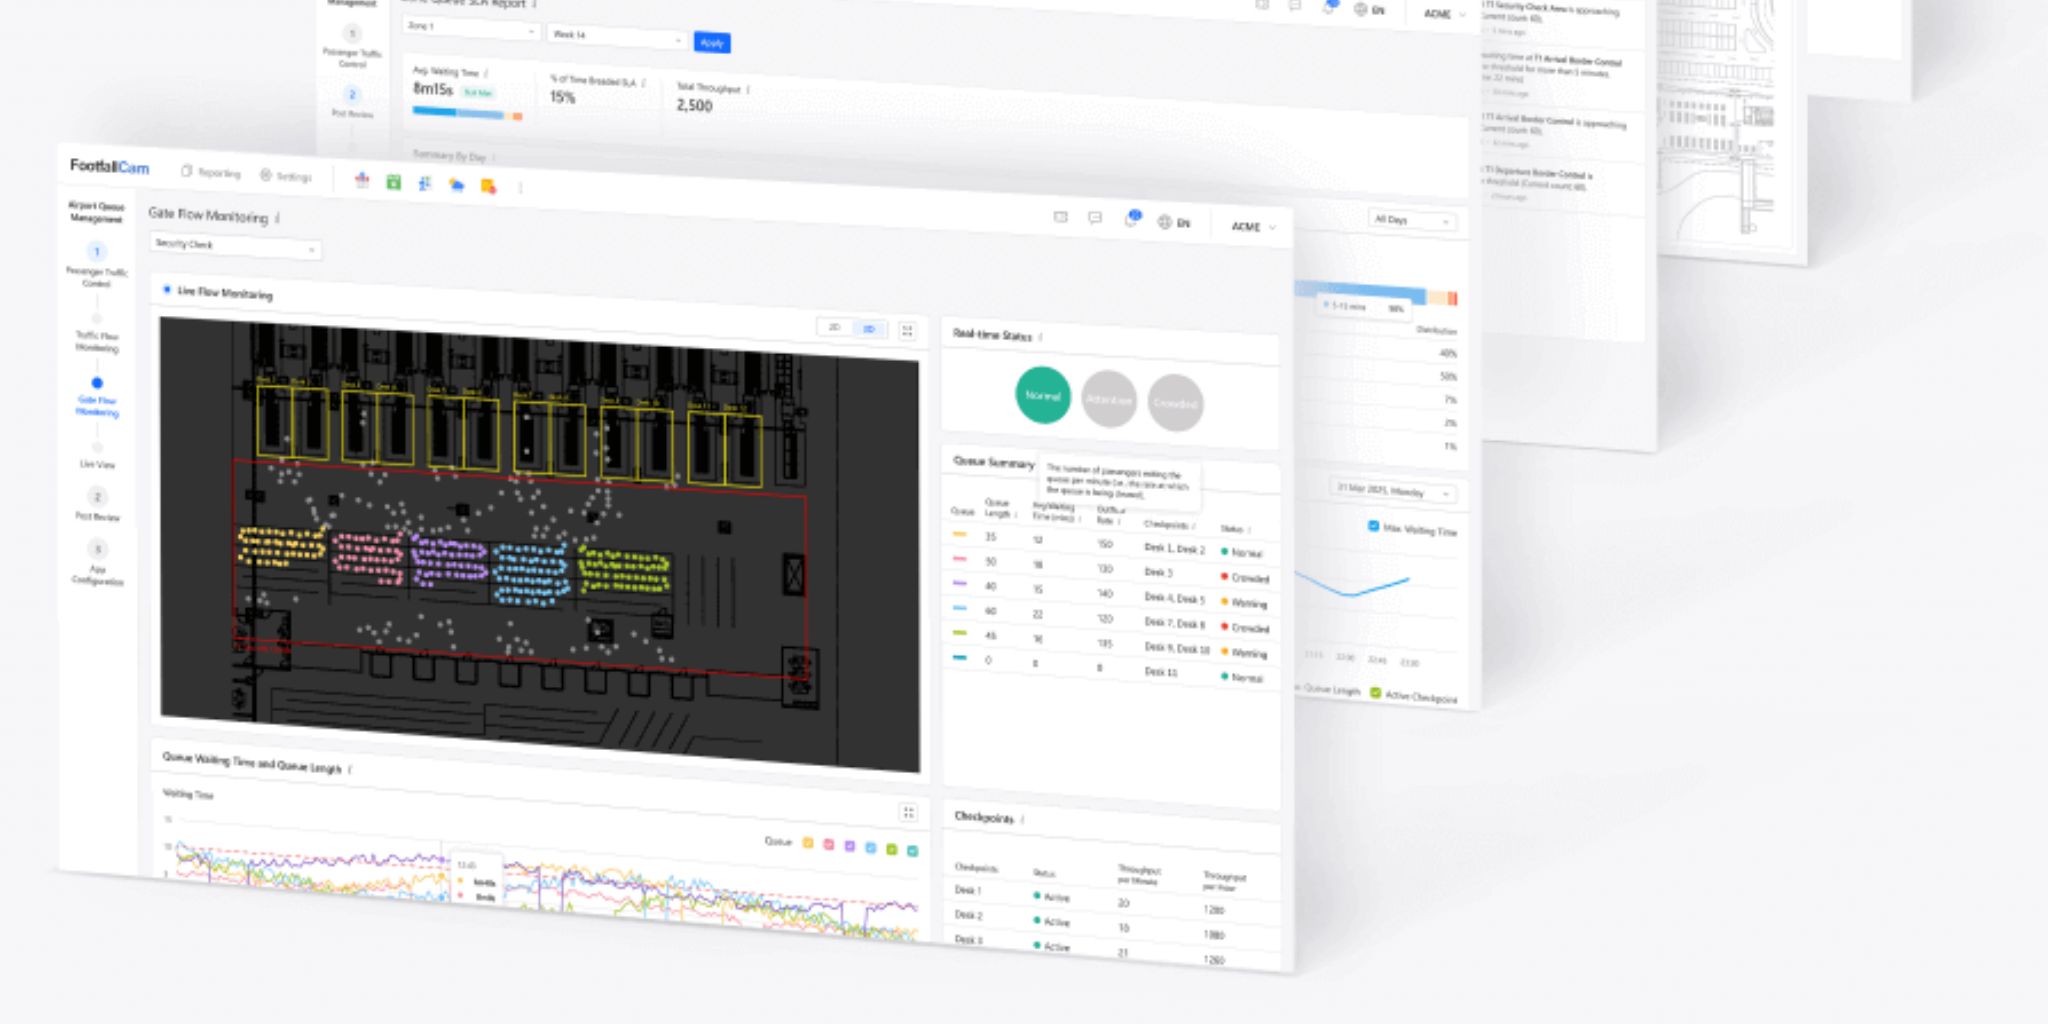
Task: Open the Security Check dropdown
Action: click(235, 245)
